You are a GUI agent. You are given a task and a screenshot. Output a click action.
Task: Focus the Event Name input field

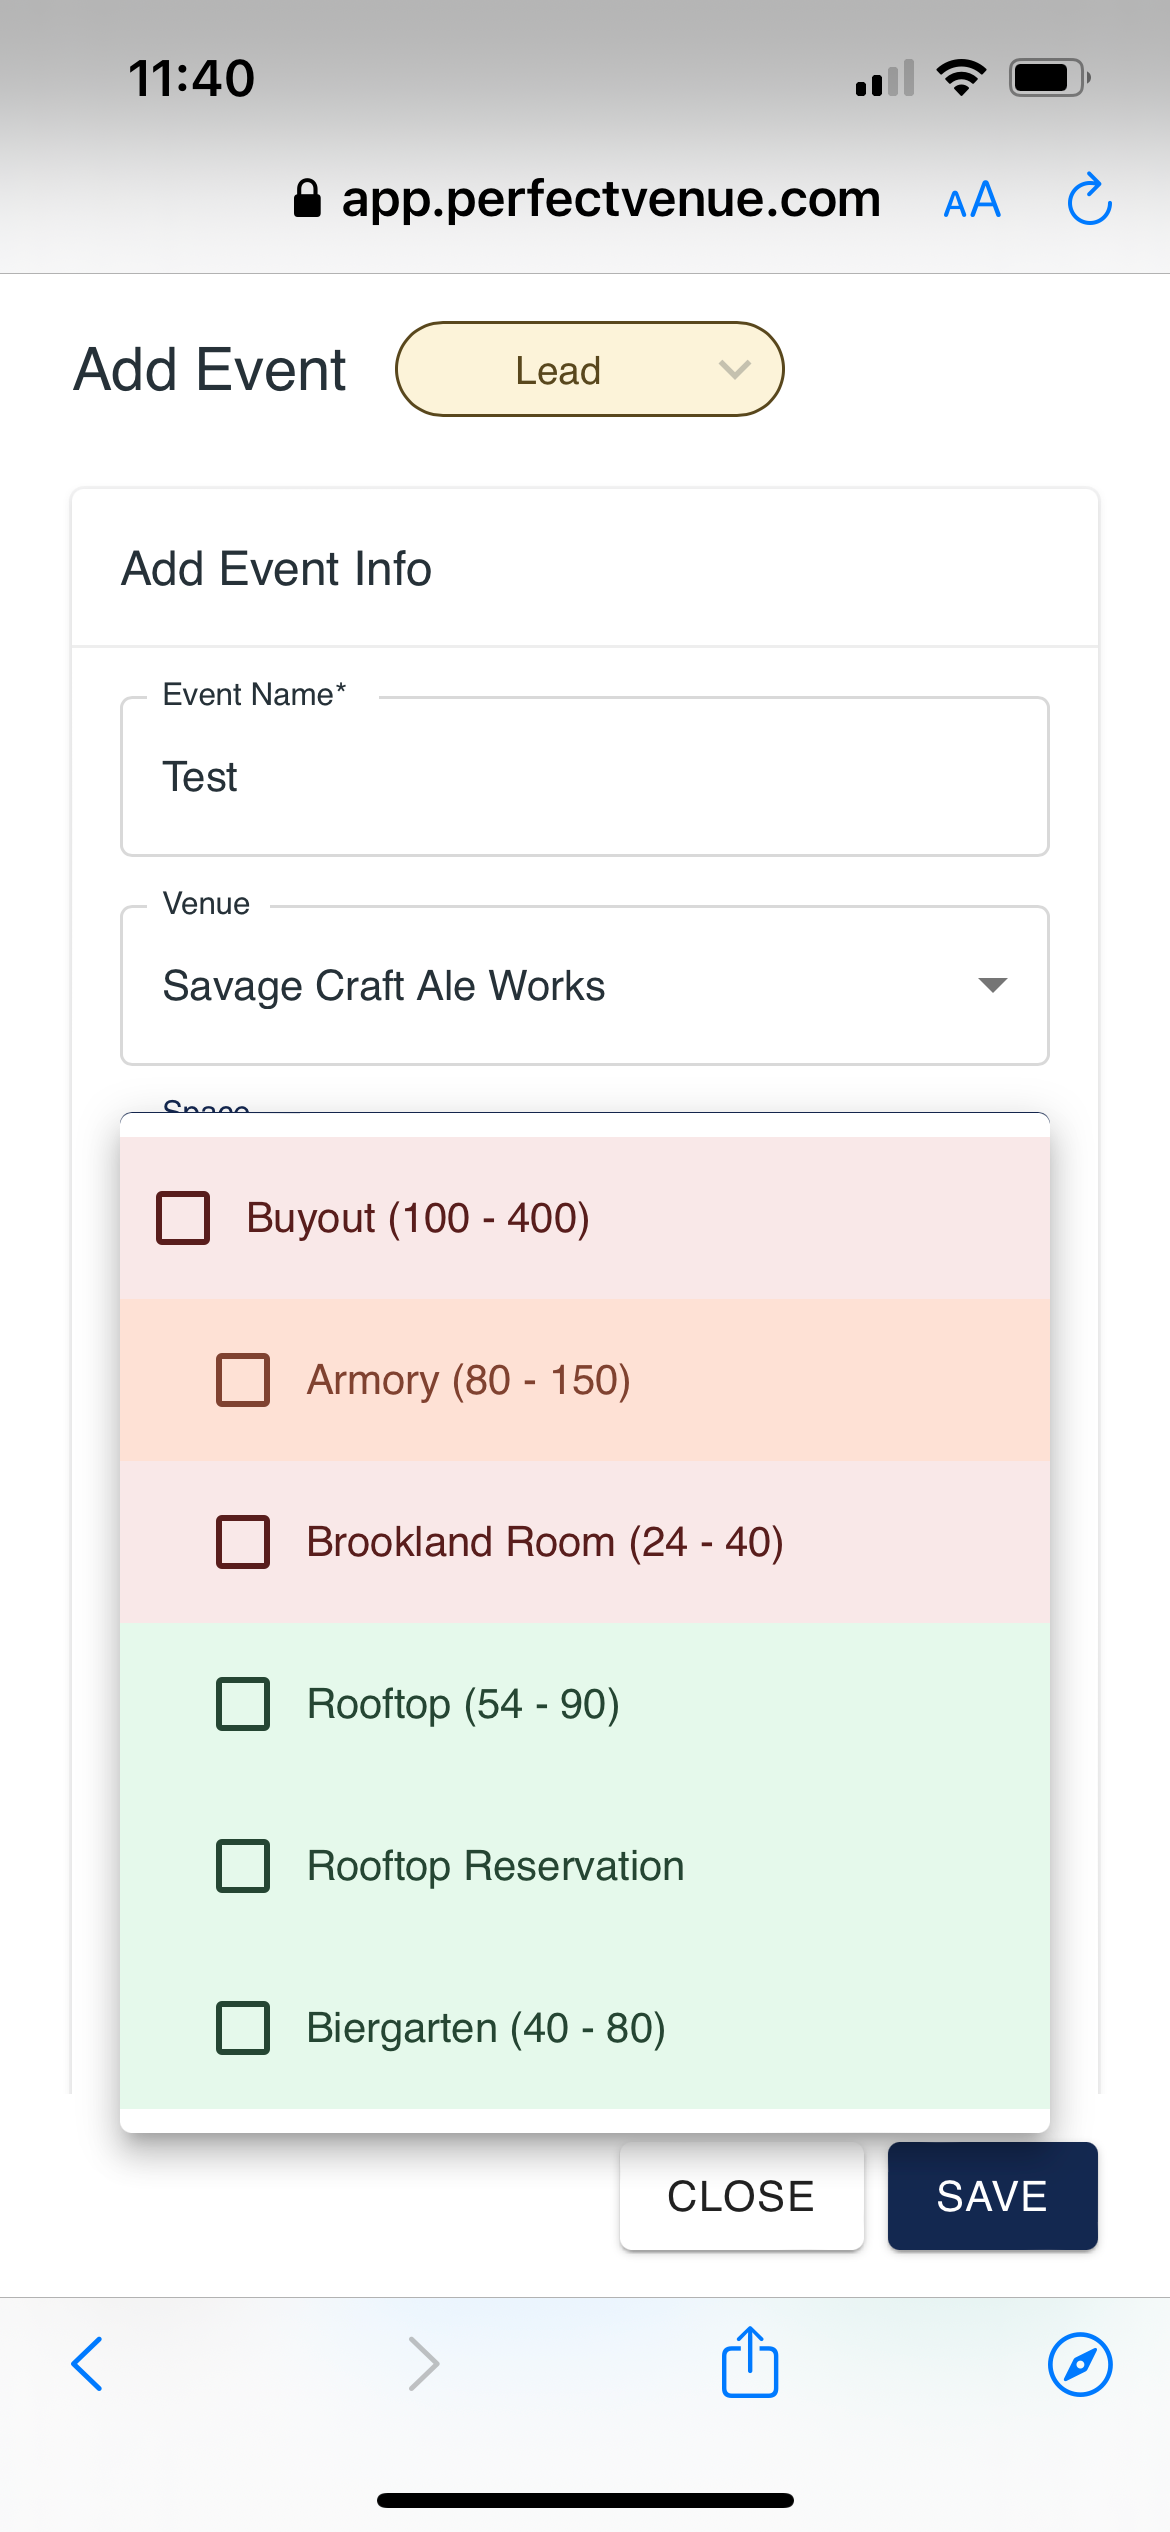click(585, 776)
